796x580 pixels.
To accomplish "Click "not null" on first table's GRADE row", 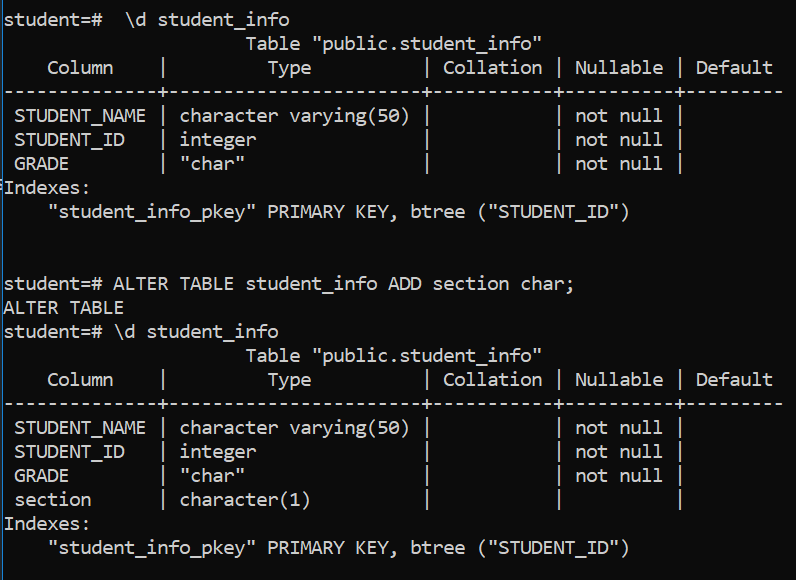I will pos(618,164).
